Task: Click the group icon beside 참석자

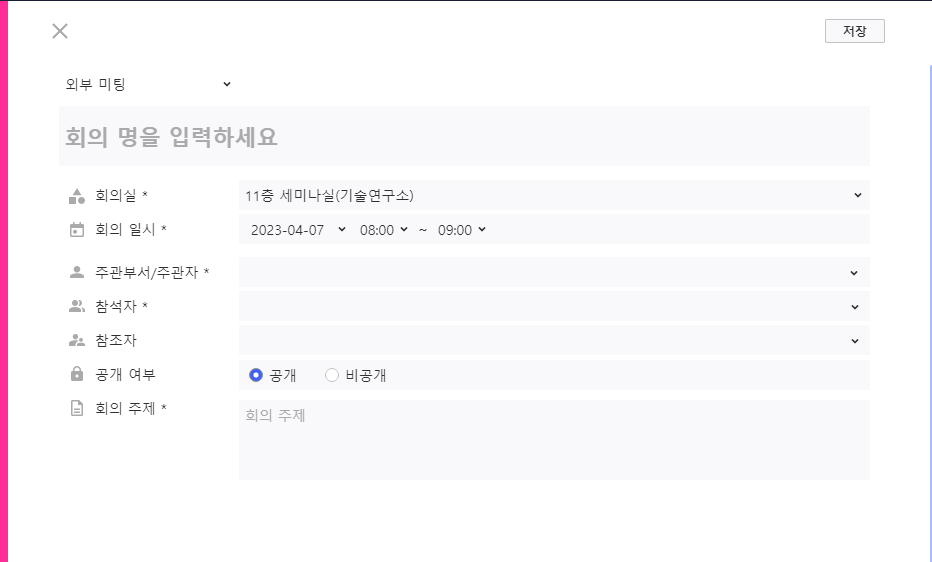Action: click(x=77, y=307)
